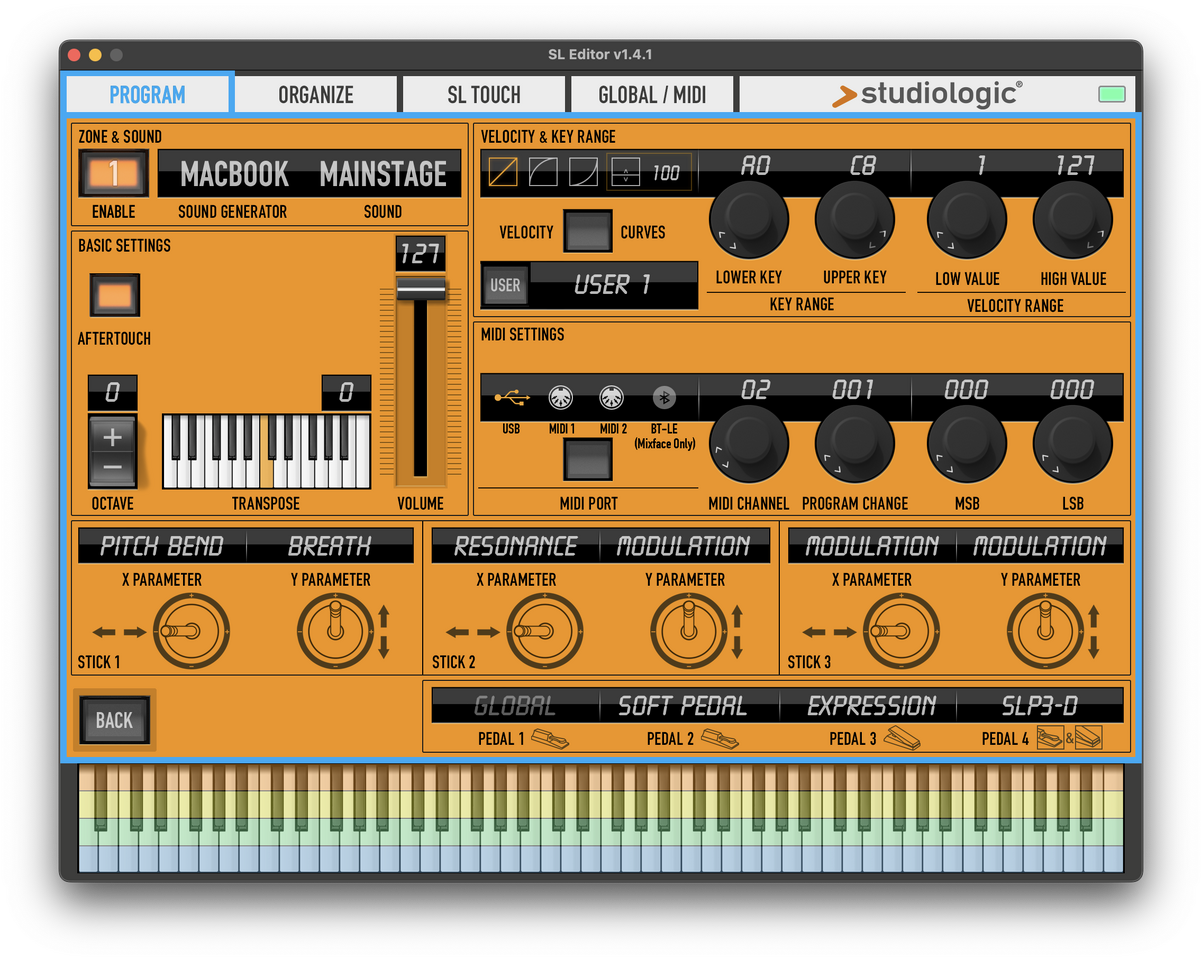Open Stick 2 RESONANCE X parameter selector
The width and height of the screenshot is (1202, 960).
[515, 546]
